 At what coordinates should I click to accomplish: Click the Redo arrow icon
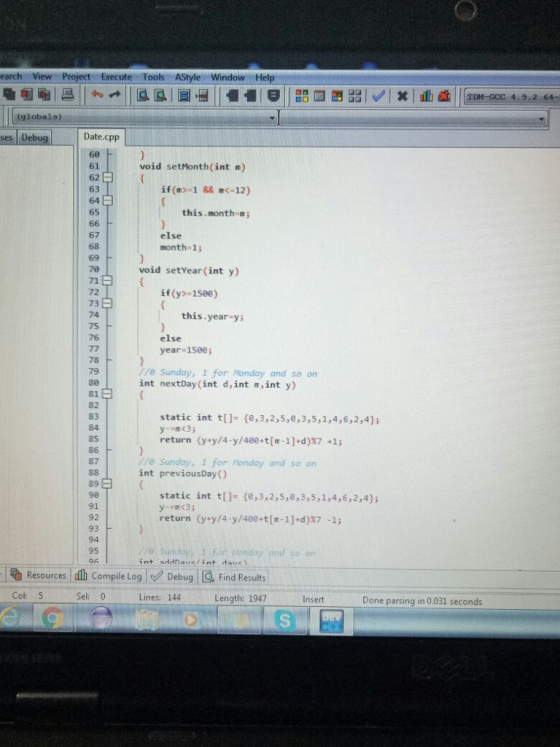click(x=115, y=95)
